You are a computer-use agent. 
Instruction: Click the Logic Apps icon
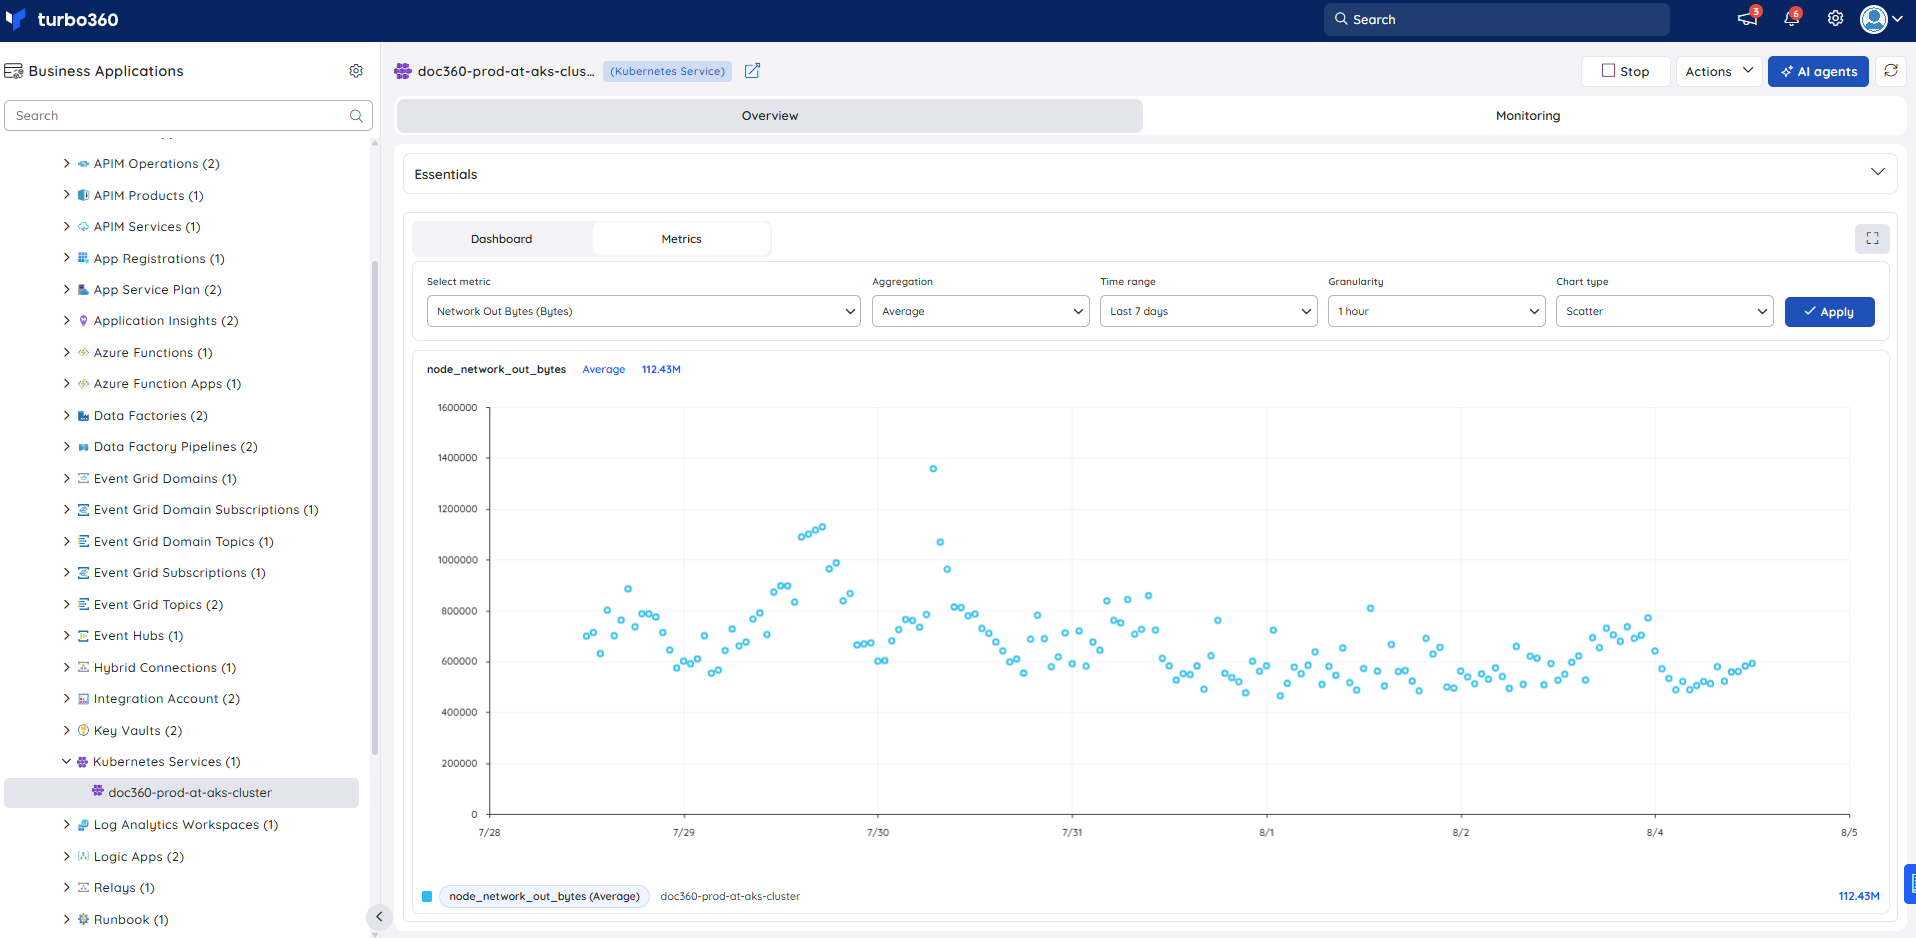coord(83,857)
